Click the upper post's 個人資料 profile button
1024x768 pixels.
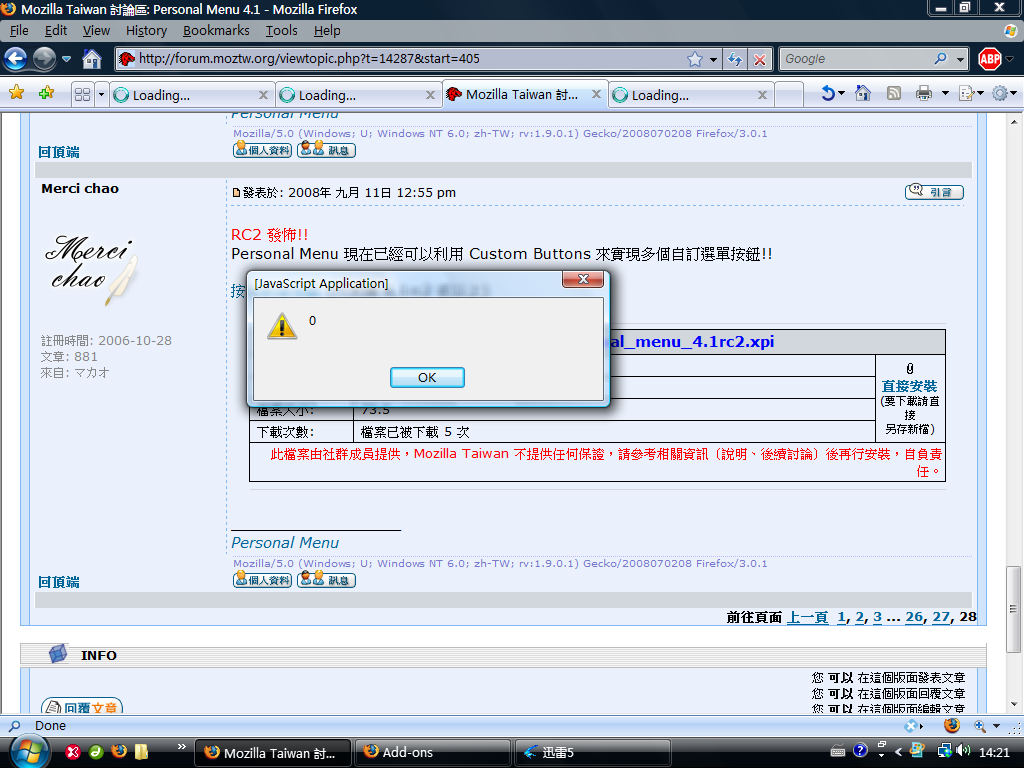263,150
